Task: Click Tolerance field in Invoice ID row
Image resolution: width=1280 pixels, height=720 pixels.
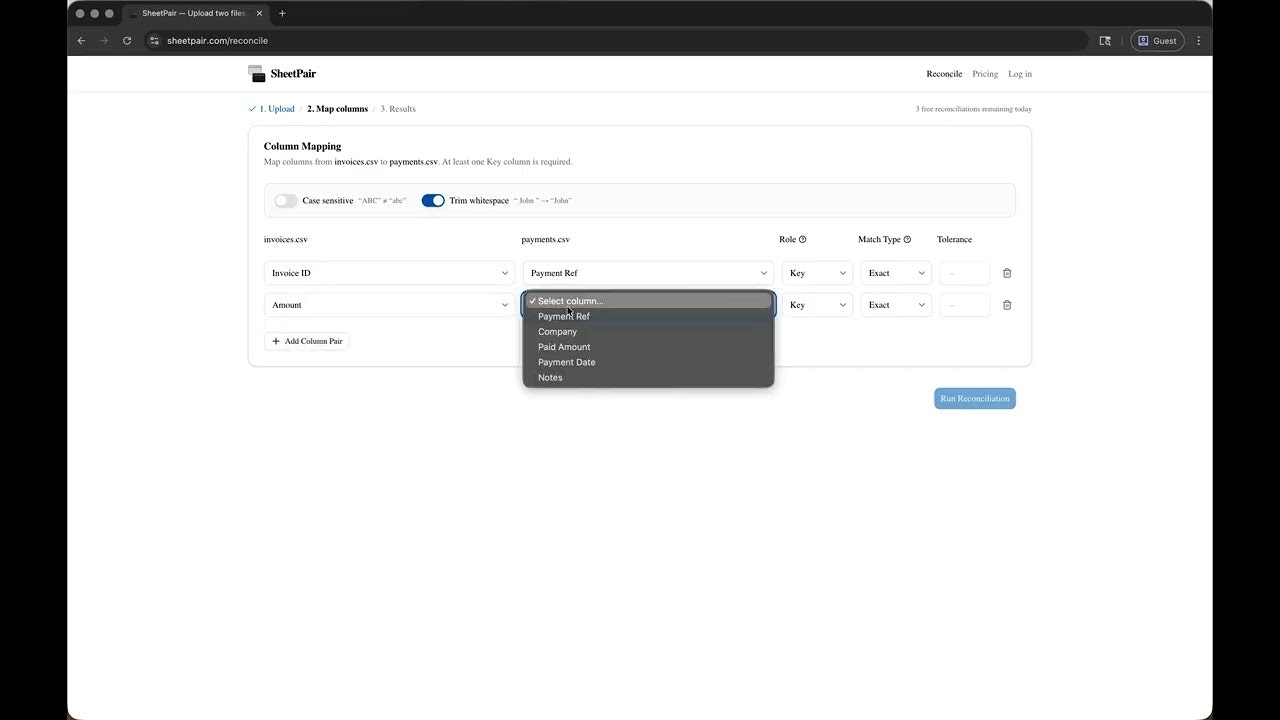Action: [x=965, y=273]
